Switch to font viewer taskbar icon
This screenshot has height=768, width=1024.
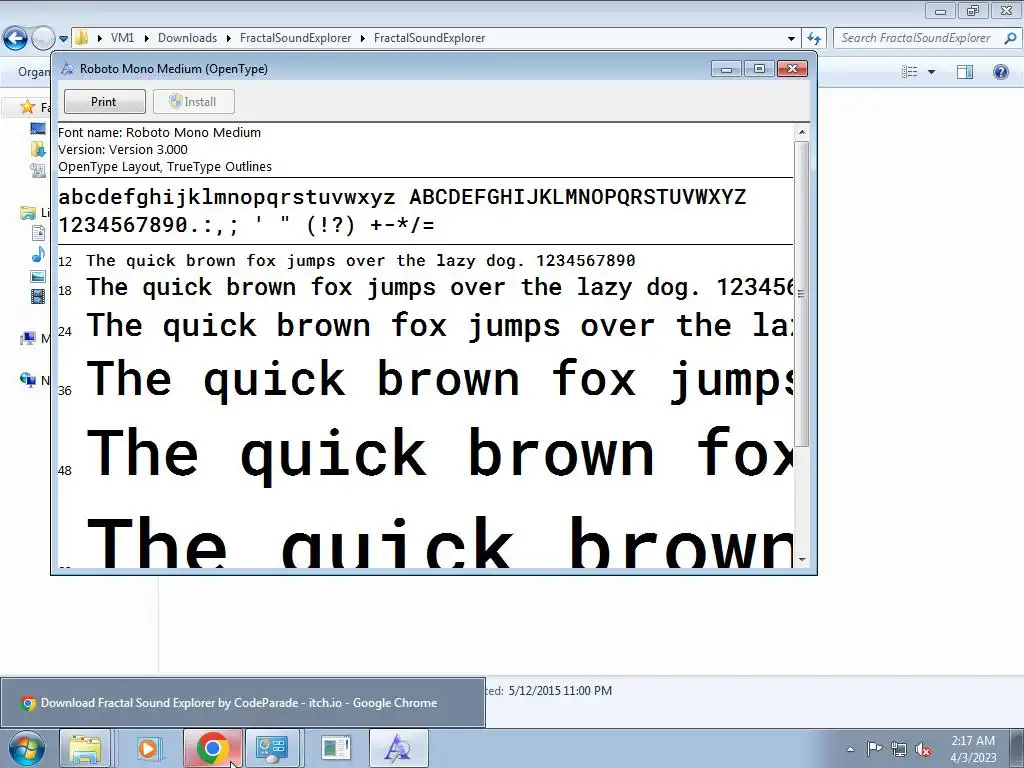point(398,748)
